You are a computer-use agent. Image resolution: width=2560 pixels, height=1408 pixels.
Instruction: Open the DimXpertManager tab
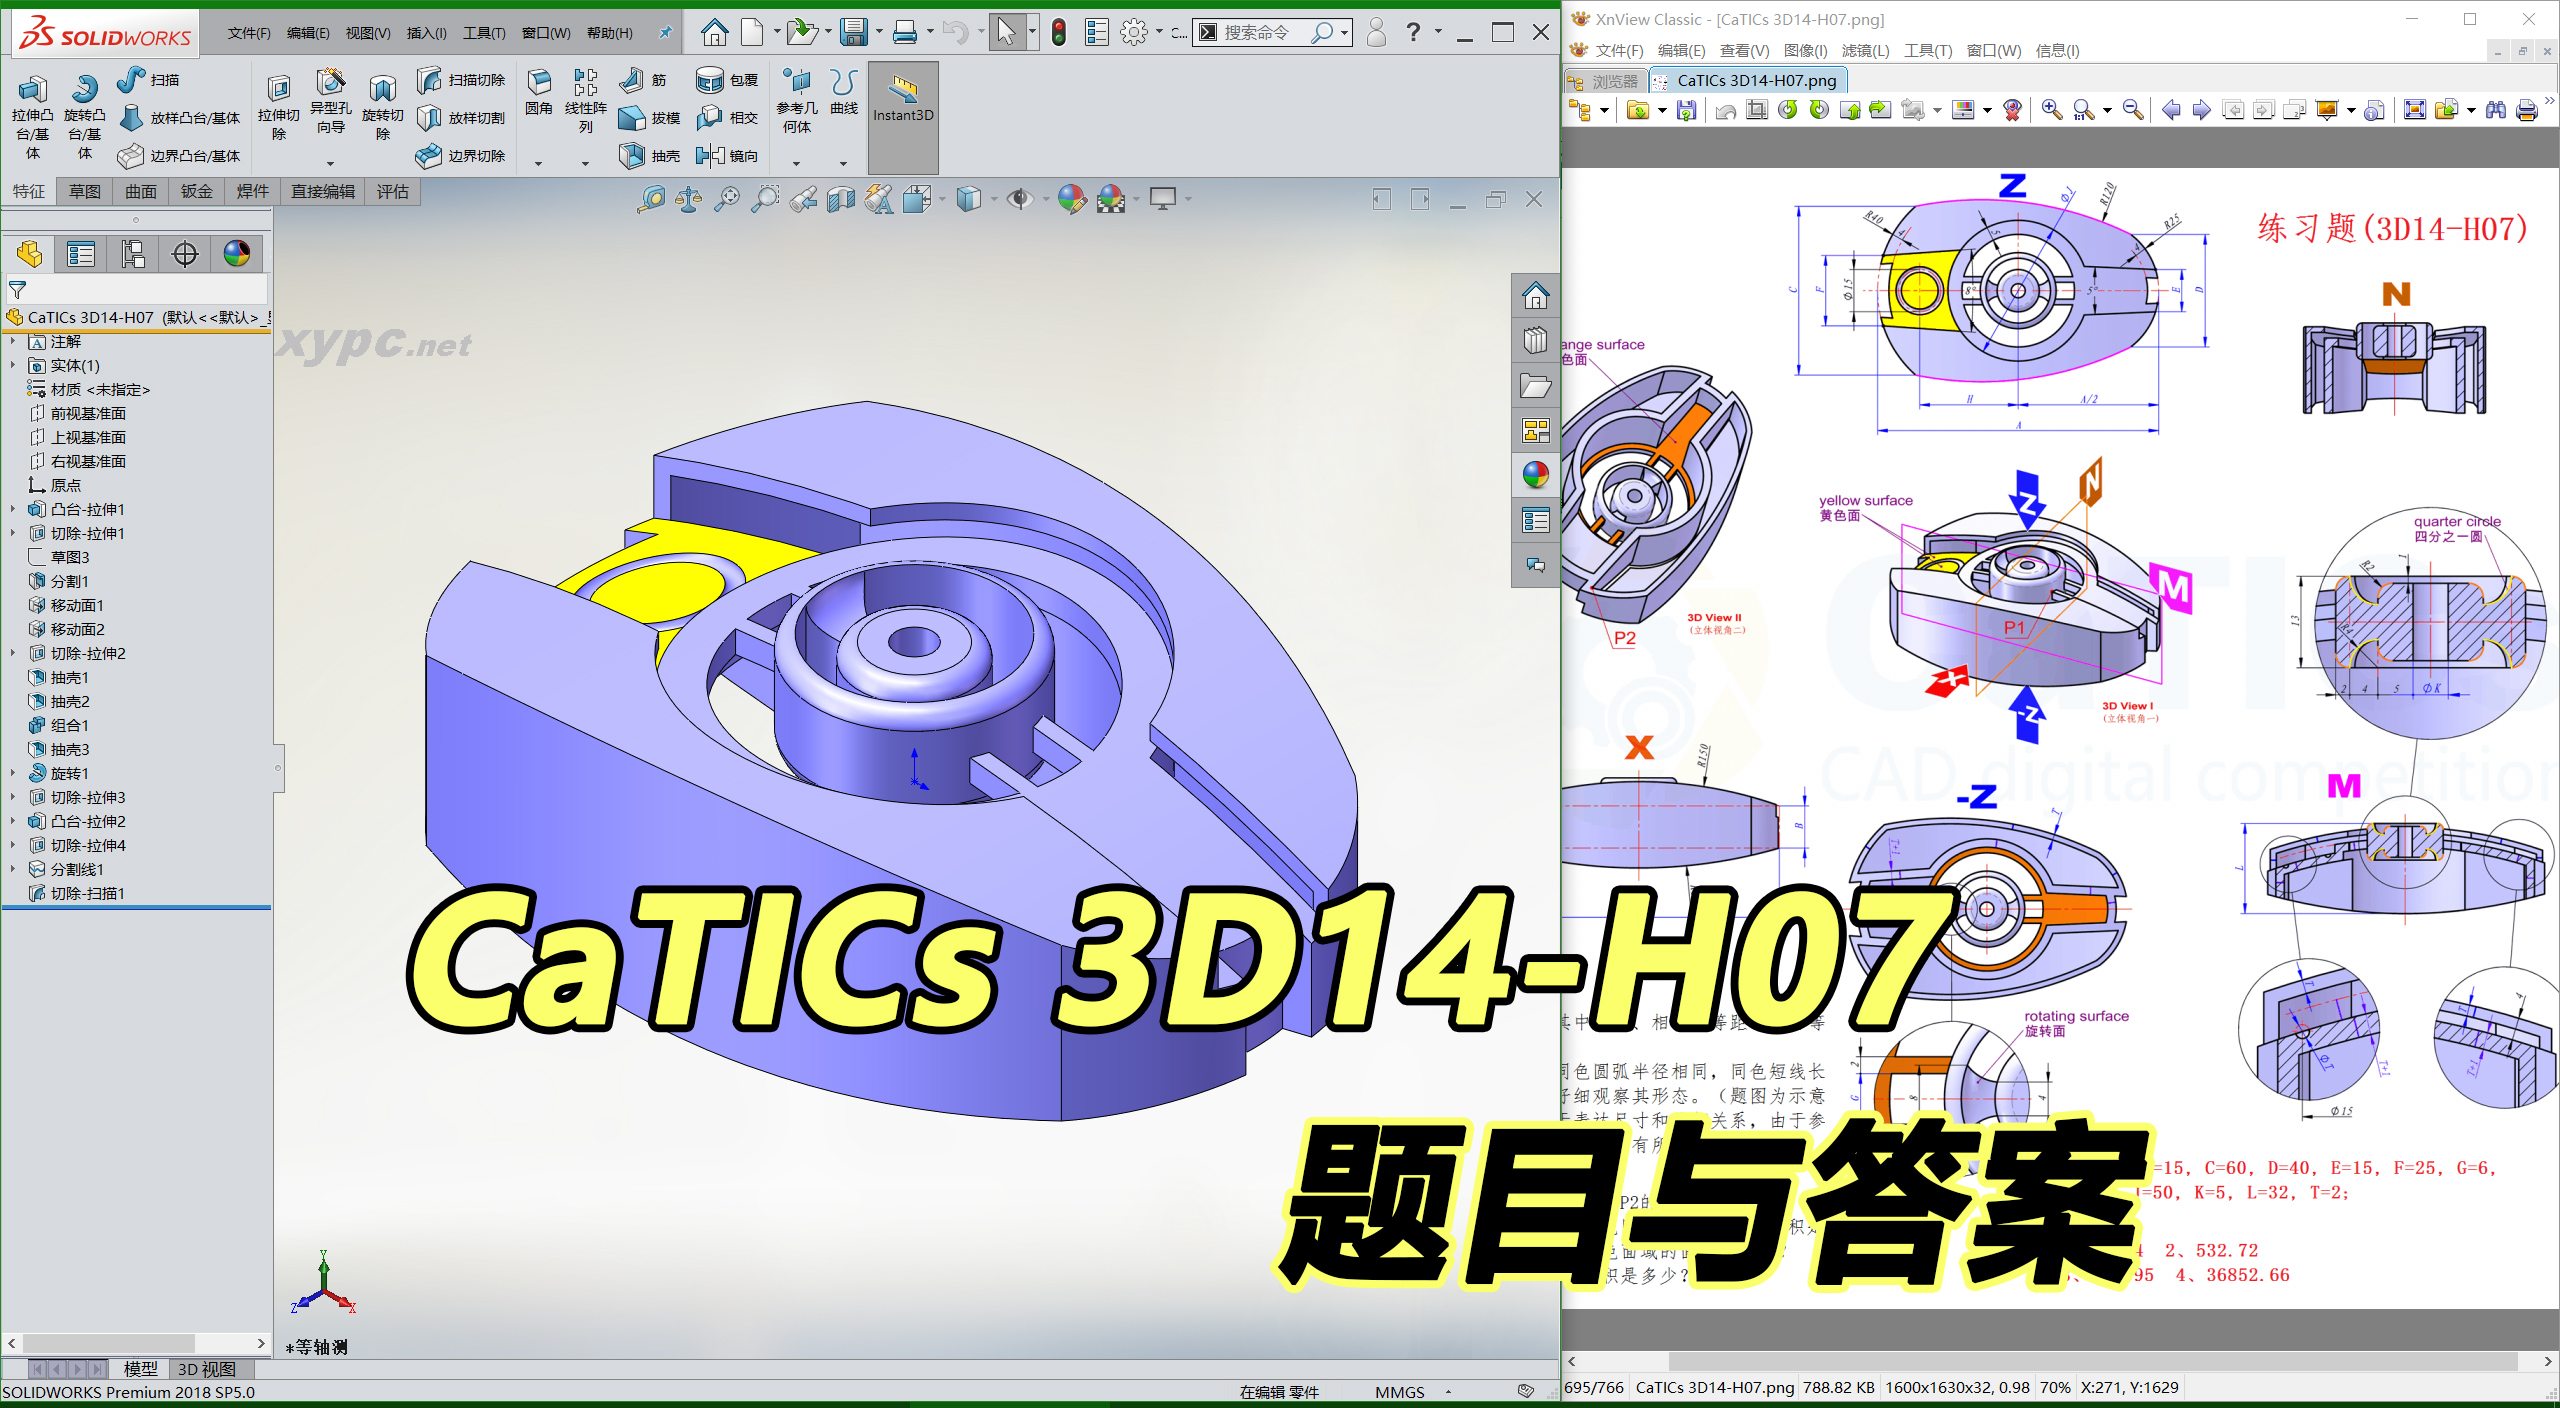coord(185,254)
